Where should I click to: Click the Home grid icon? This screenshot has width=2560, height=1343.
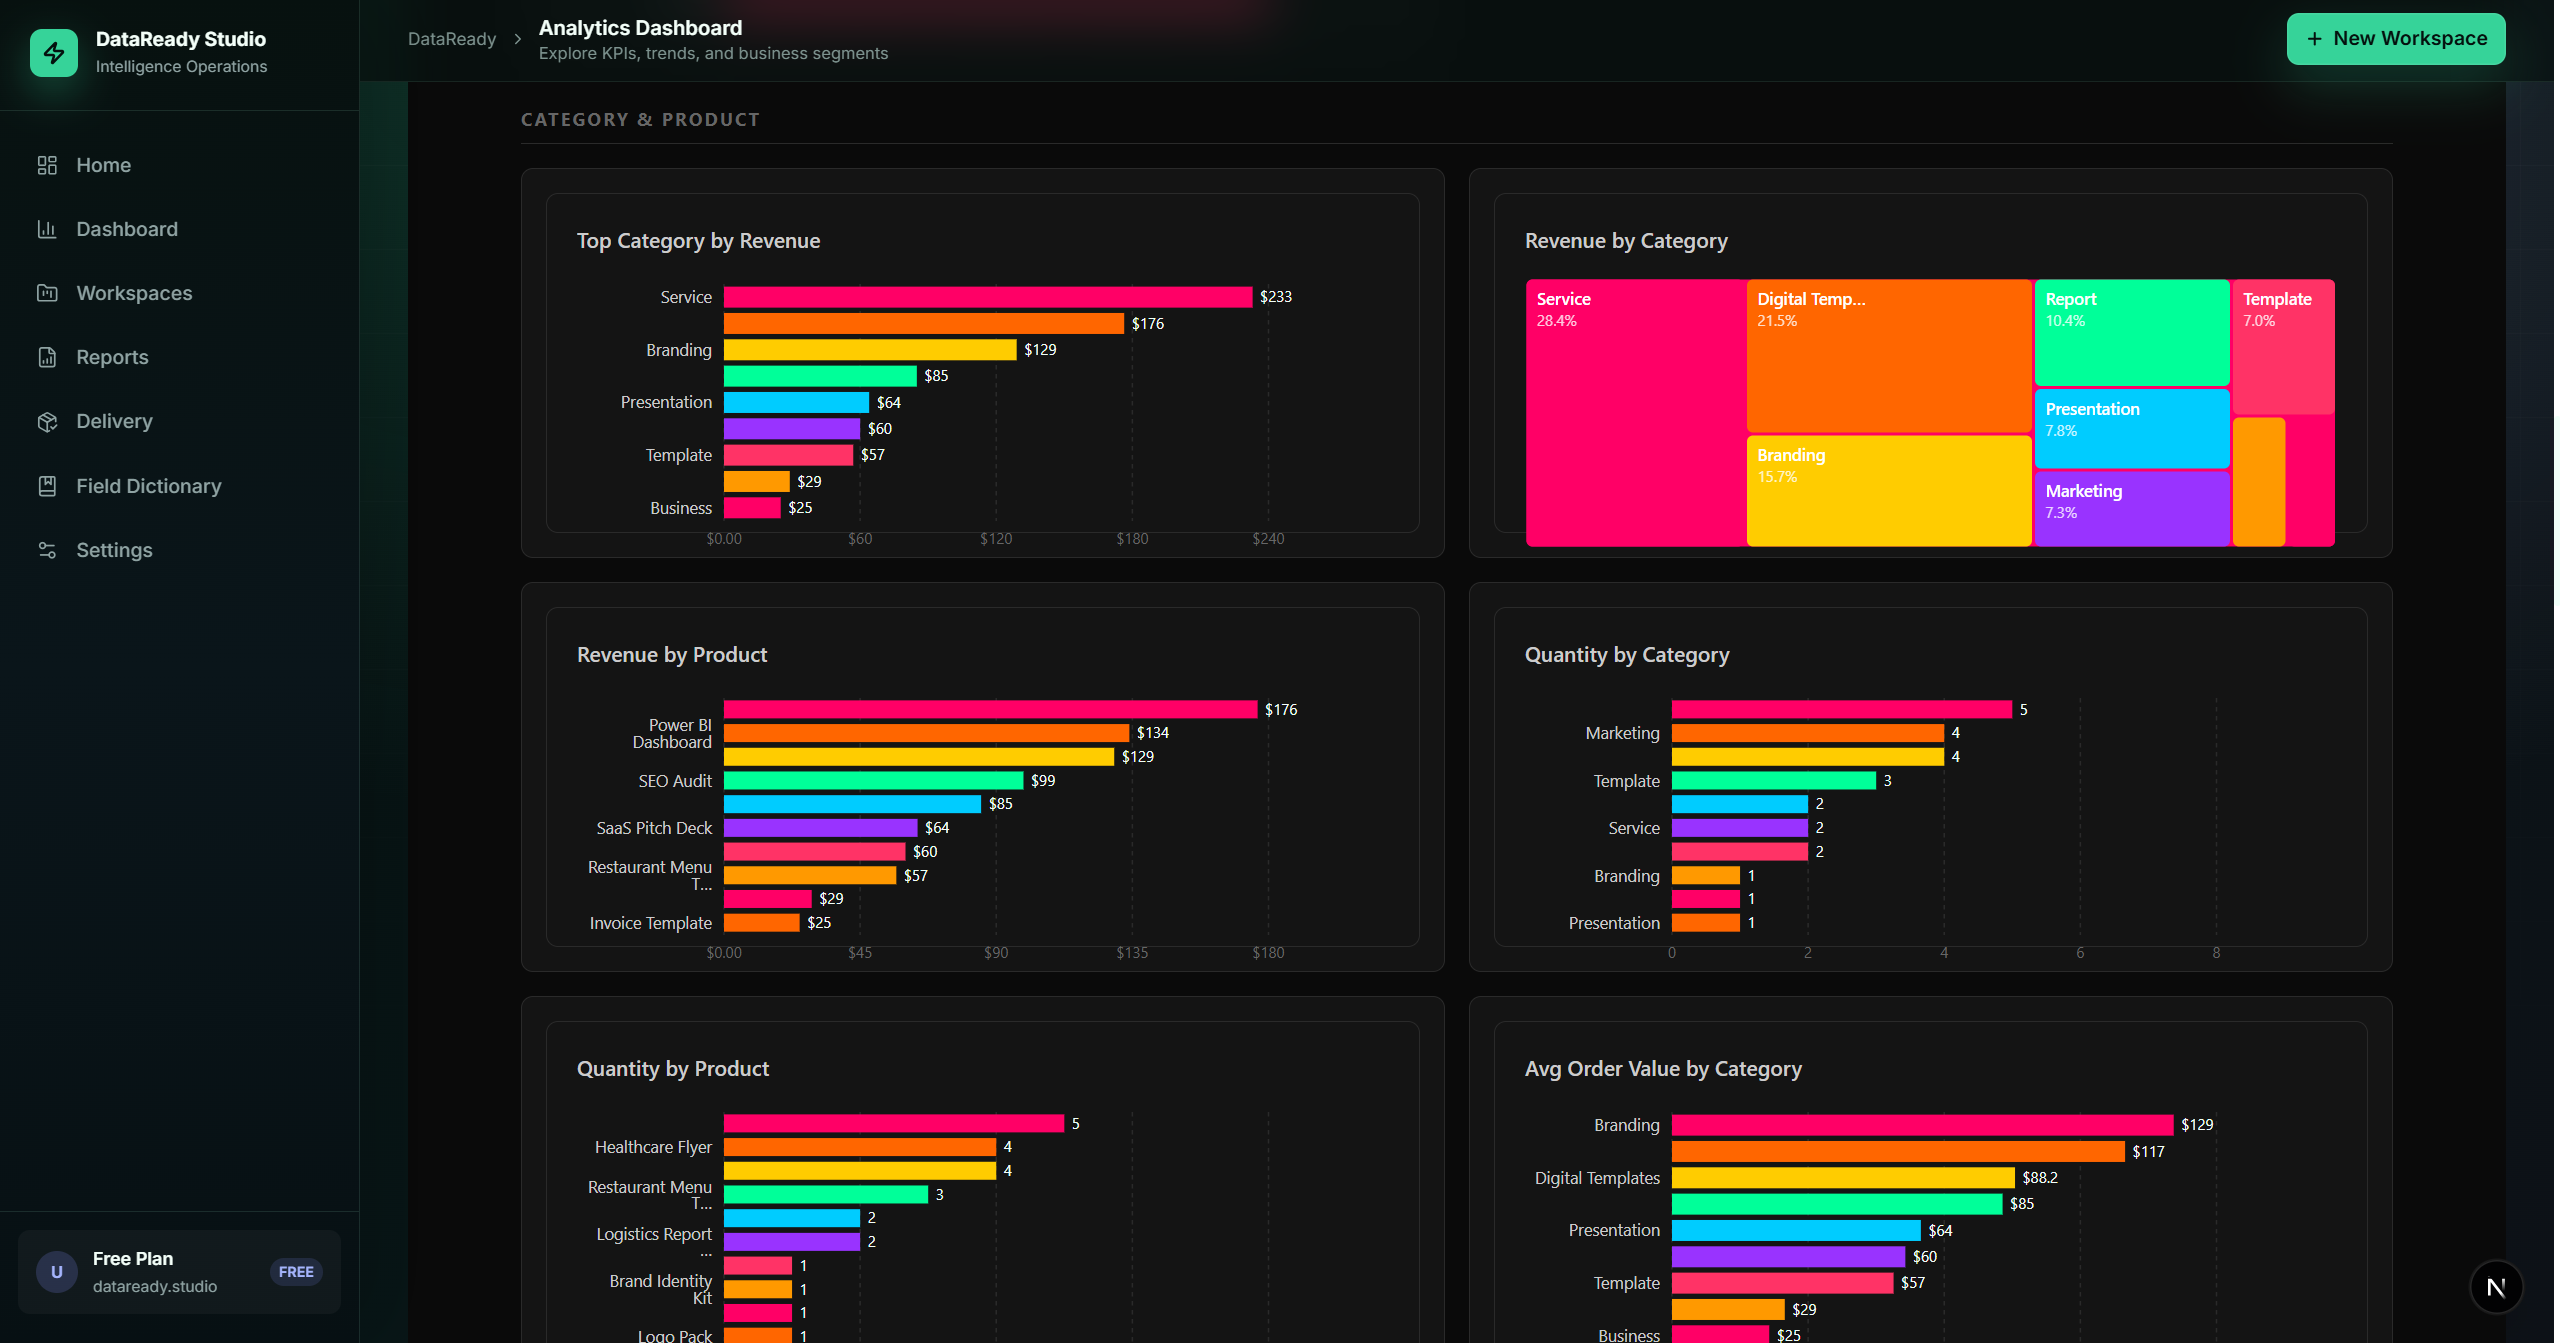[x=47, y=165]
